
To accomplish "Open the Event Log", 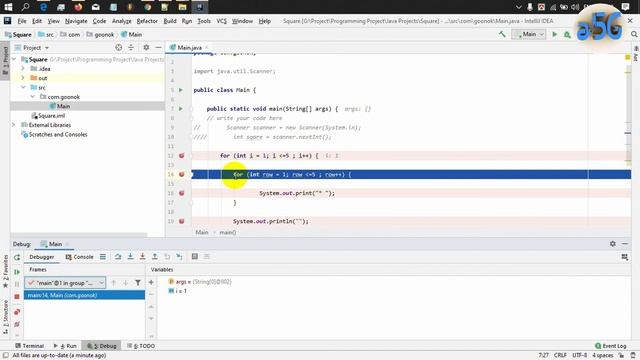I will click(611, 346).
